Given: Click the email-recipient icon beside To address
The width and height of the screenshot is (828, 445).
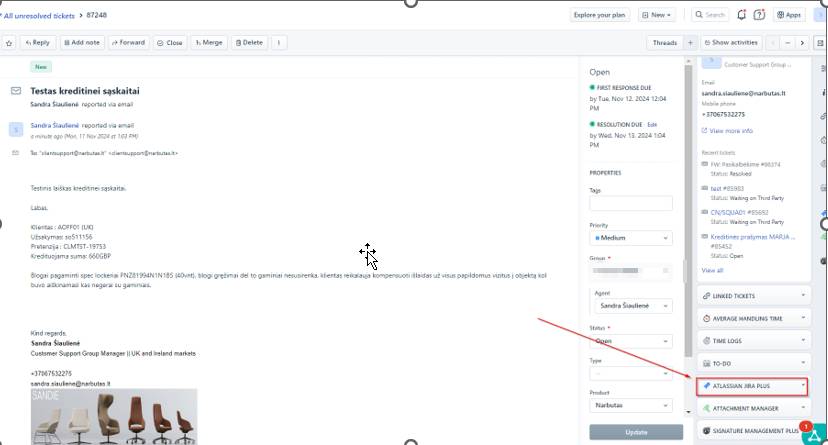Looking at the screenshot, I should pos(15,153).
